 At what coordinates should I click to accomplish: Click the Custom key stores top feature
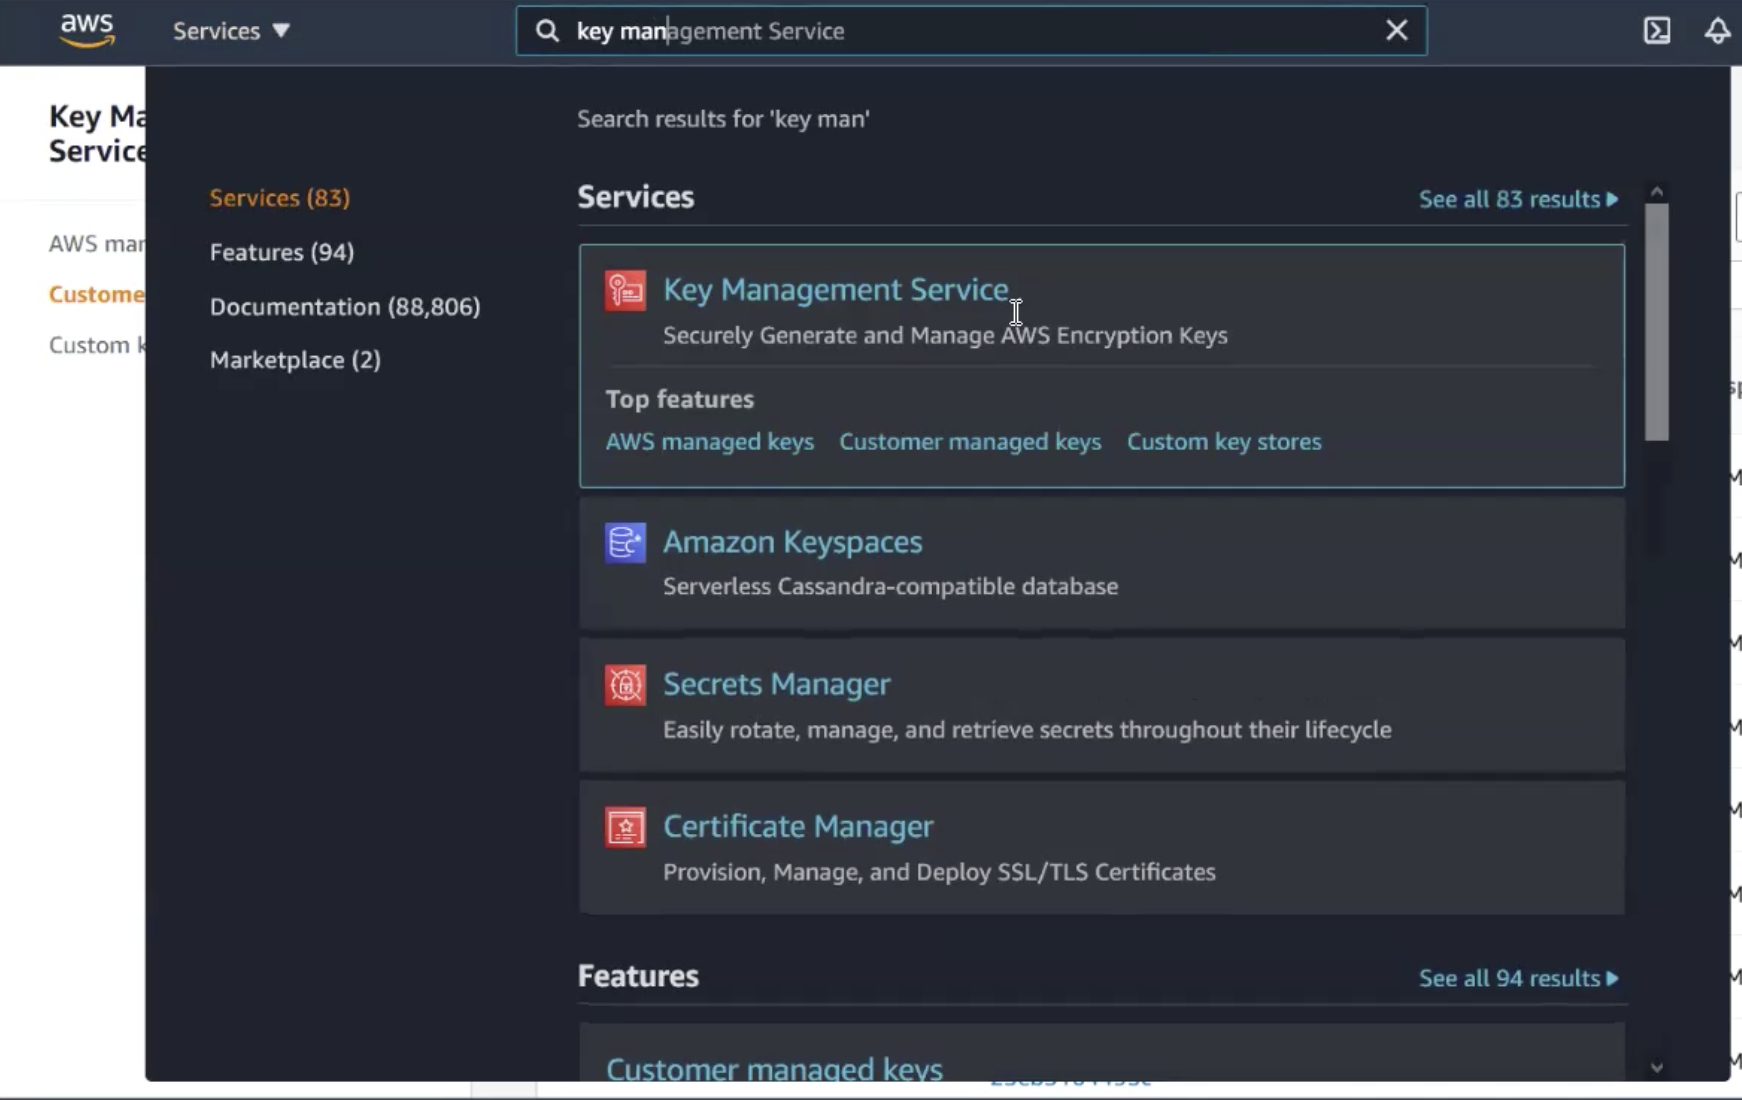click(1224, 441)
